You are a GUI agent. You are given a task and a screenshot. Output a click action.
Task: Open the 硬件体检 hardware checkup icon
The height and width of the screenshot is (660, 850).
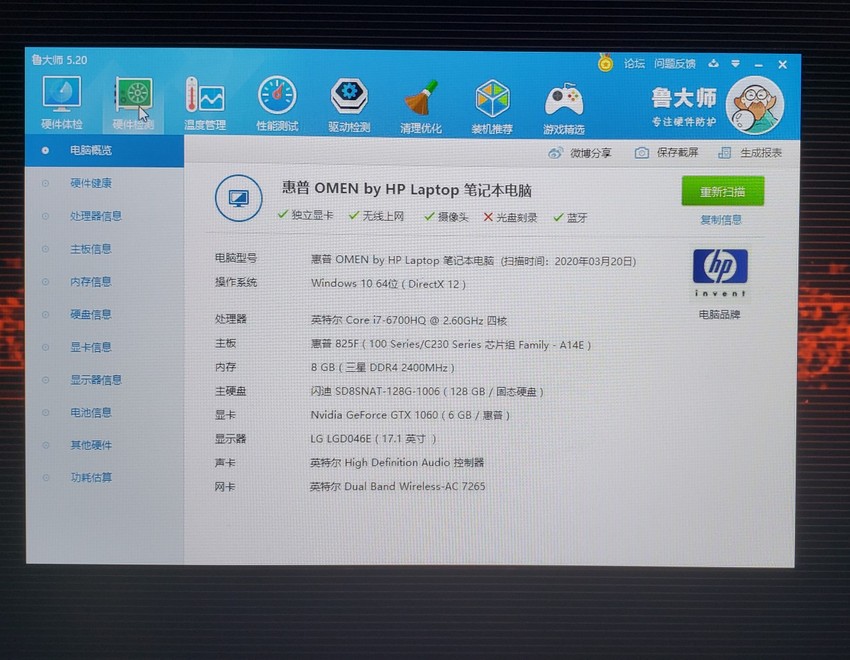tap(62, 102)
